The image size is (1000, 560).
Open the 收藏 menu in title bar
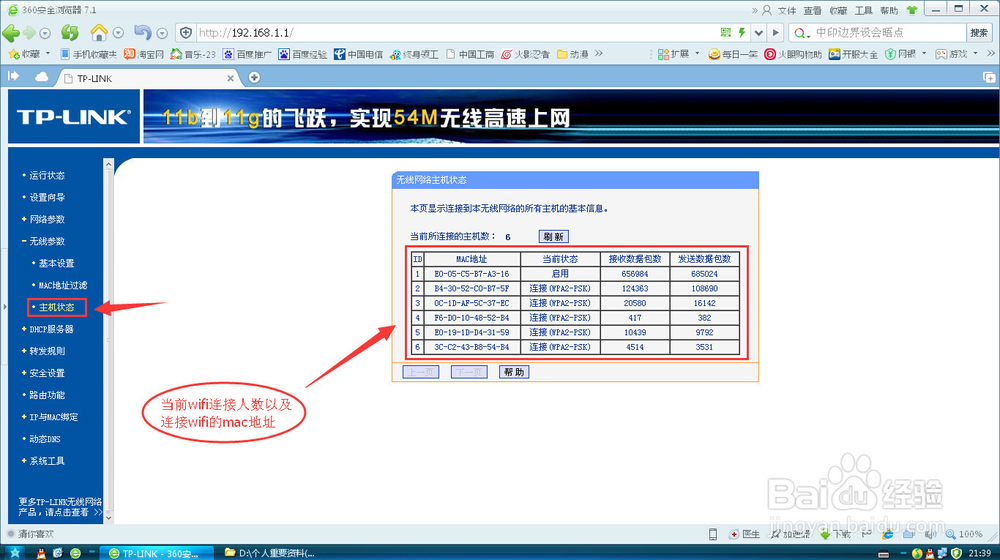tap(838, 10)
